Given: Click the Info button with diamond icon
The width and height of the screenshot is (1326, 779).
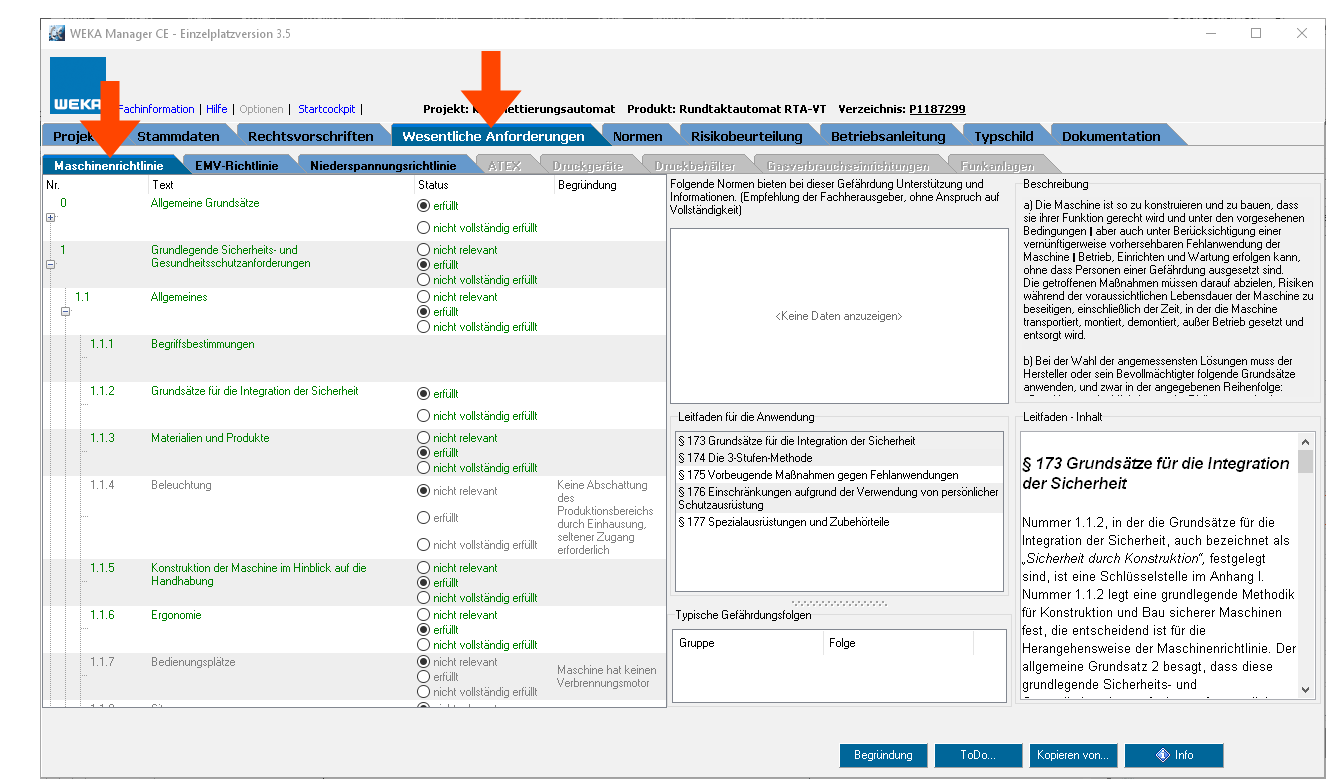Looking at the screenshot, I should [1174, 755].
